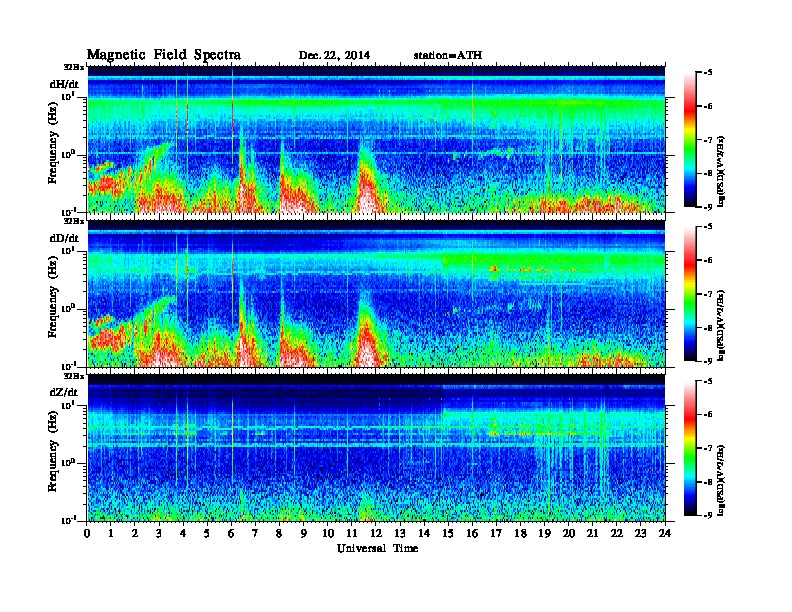Click the dZ/dt color scale bar
The height and width of the screenshot is (612, 792).
(x=689, y=448)
